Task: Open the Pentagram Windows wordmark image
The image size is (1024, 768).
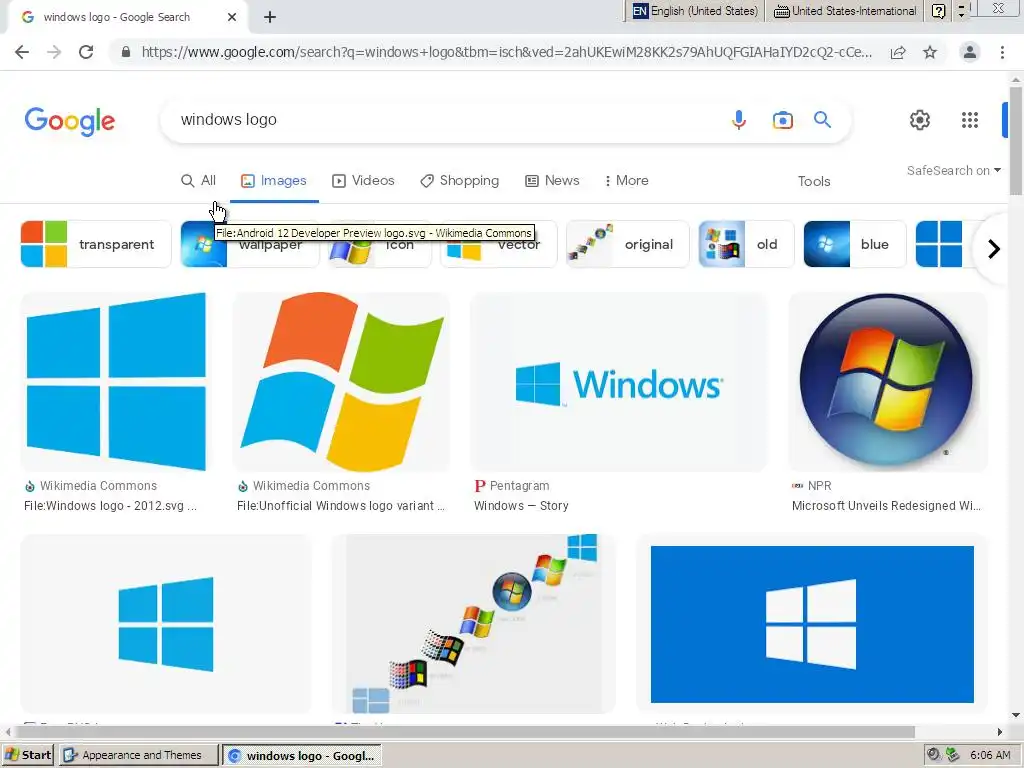Action: point(618,382)
